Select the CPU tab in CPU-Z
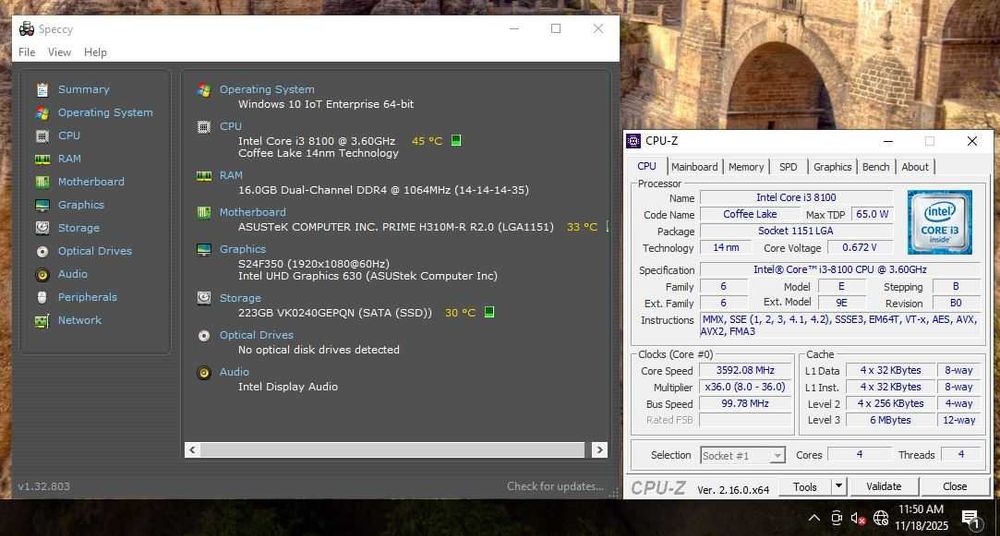The width and height of the screenshot is (1000, 536). pos(647,166)
